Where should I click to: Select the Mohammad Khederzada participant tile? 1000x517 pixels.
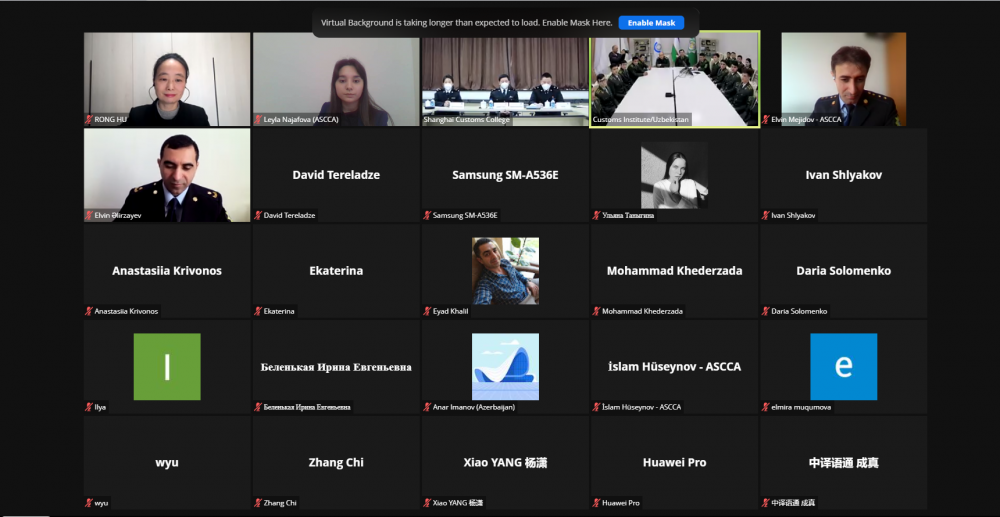(x=675, y=271)
